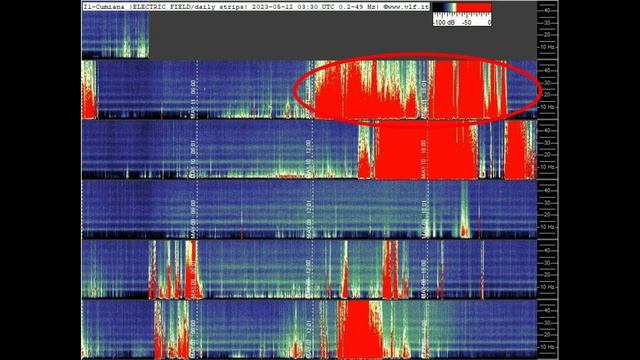Viewport: 640px width, 360px height.
Task: Select the 'MAY 10 06:01' time marker
Action: click(x=193, y=159)
